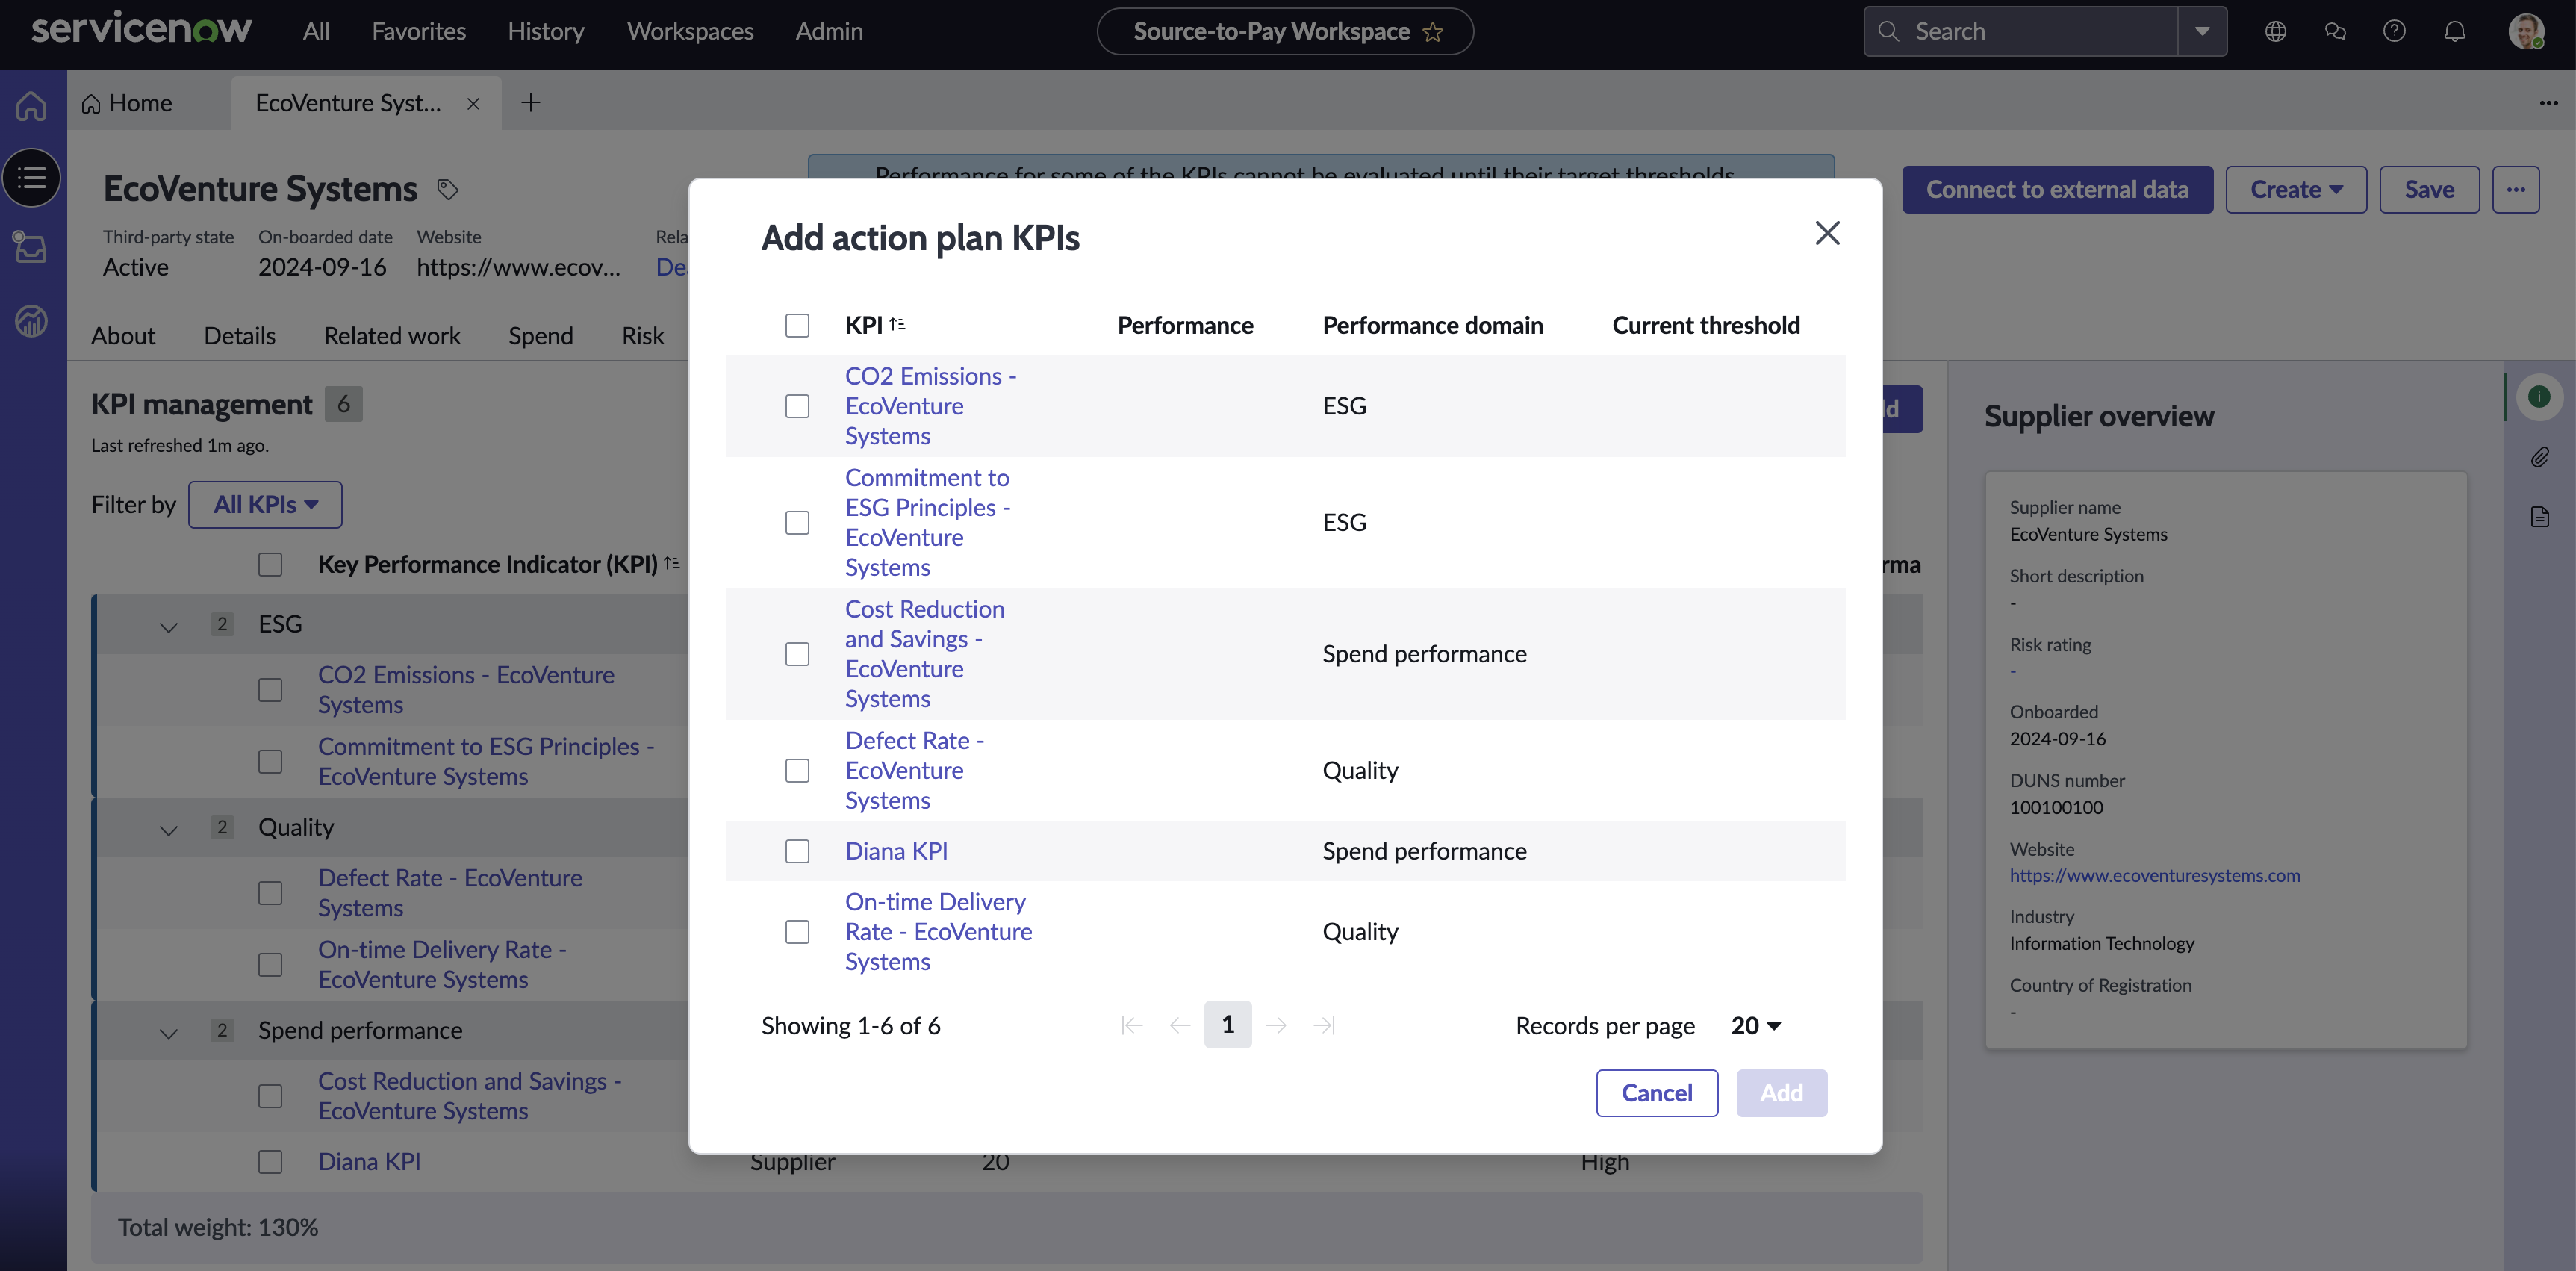This screenshot has width=2576, height=1271.
Task: Click the Current threshold column header
Action: click(x=1706, y=325)
